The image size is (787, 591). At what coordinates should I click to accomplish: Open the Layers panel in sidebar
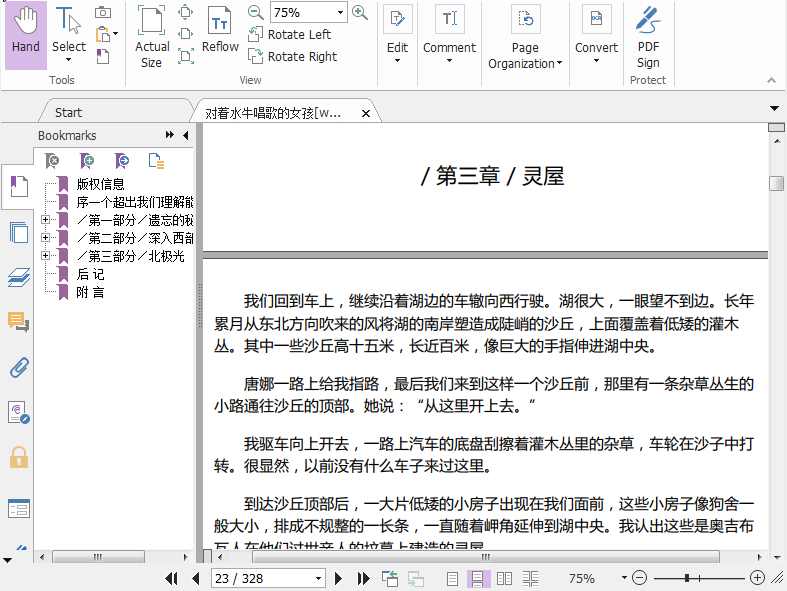tap(18, 277)
